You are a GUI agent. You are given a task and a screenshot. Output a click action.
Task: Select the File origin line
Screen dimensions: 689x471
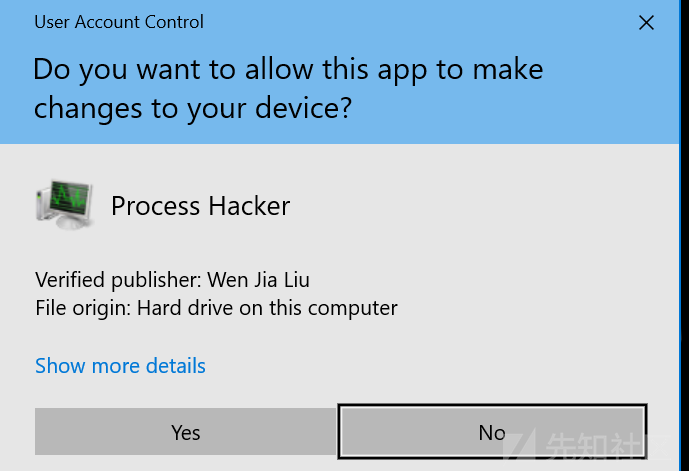coord(216,308)
